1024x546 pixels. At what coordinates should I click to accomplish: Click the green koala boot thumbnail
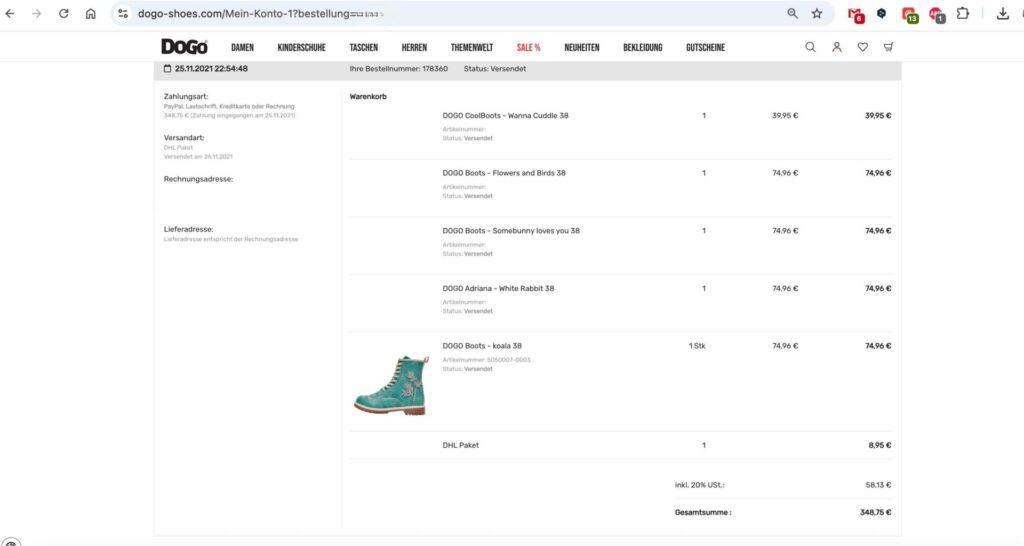click(392, 385)
